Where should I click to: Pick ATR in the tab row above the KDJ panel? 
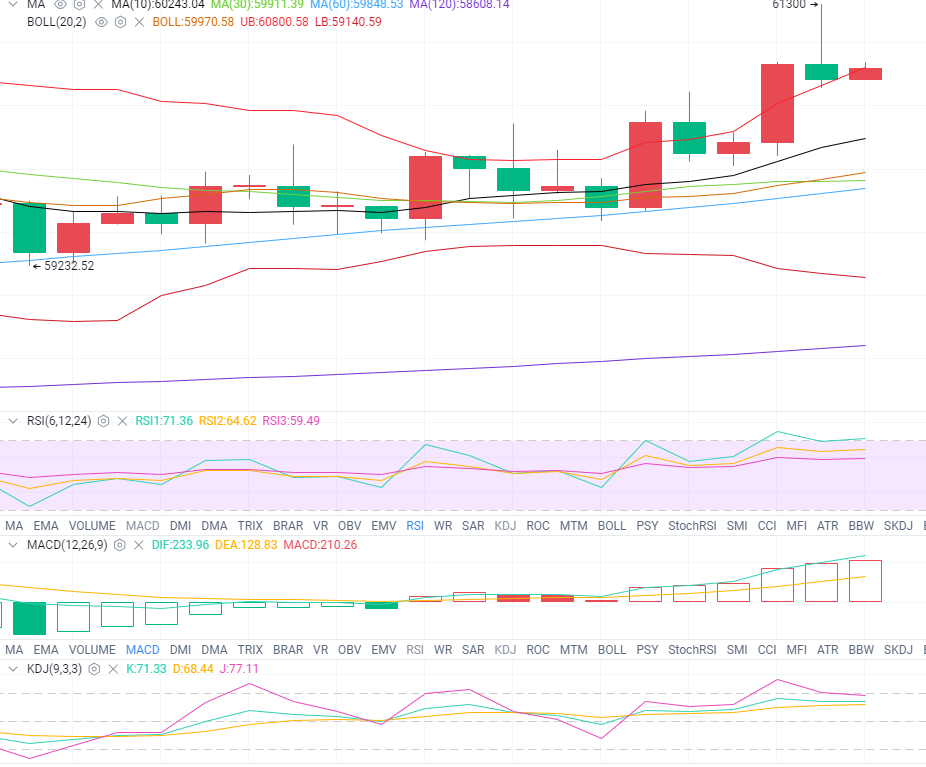(827, 650)
